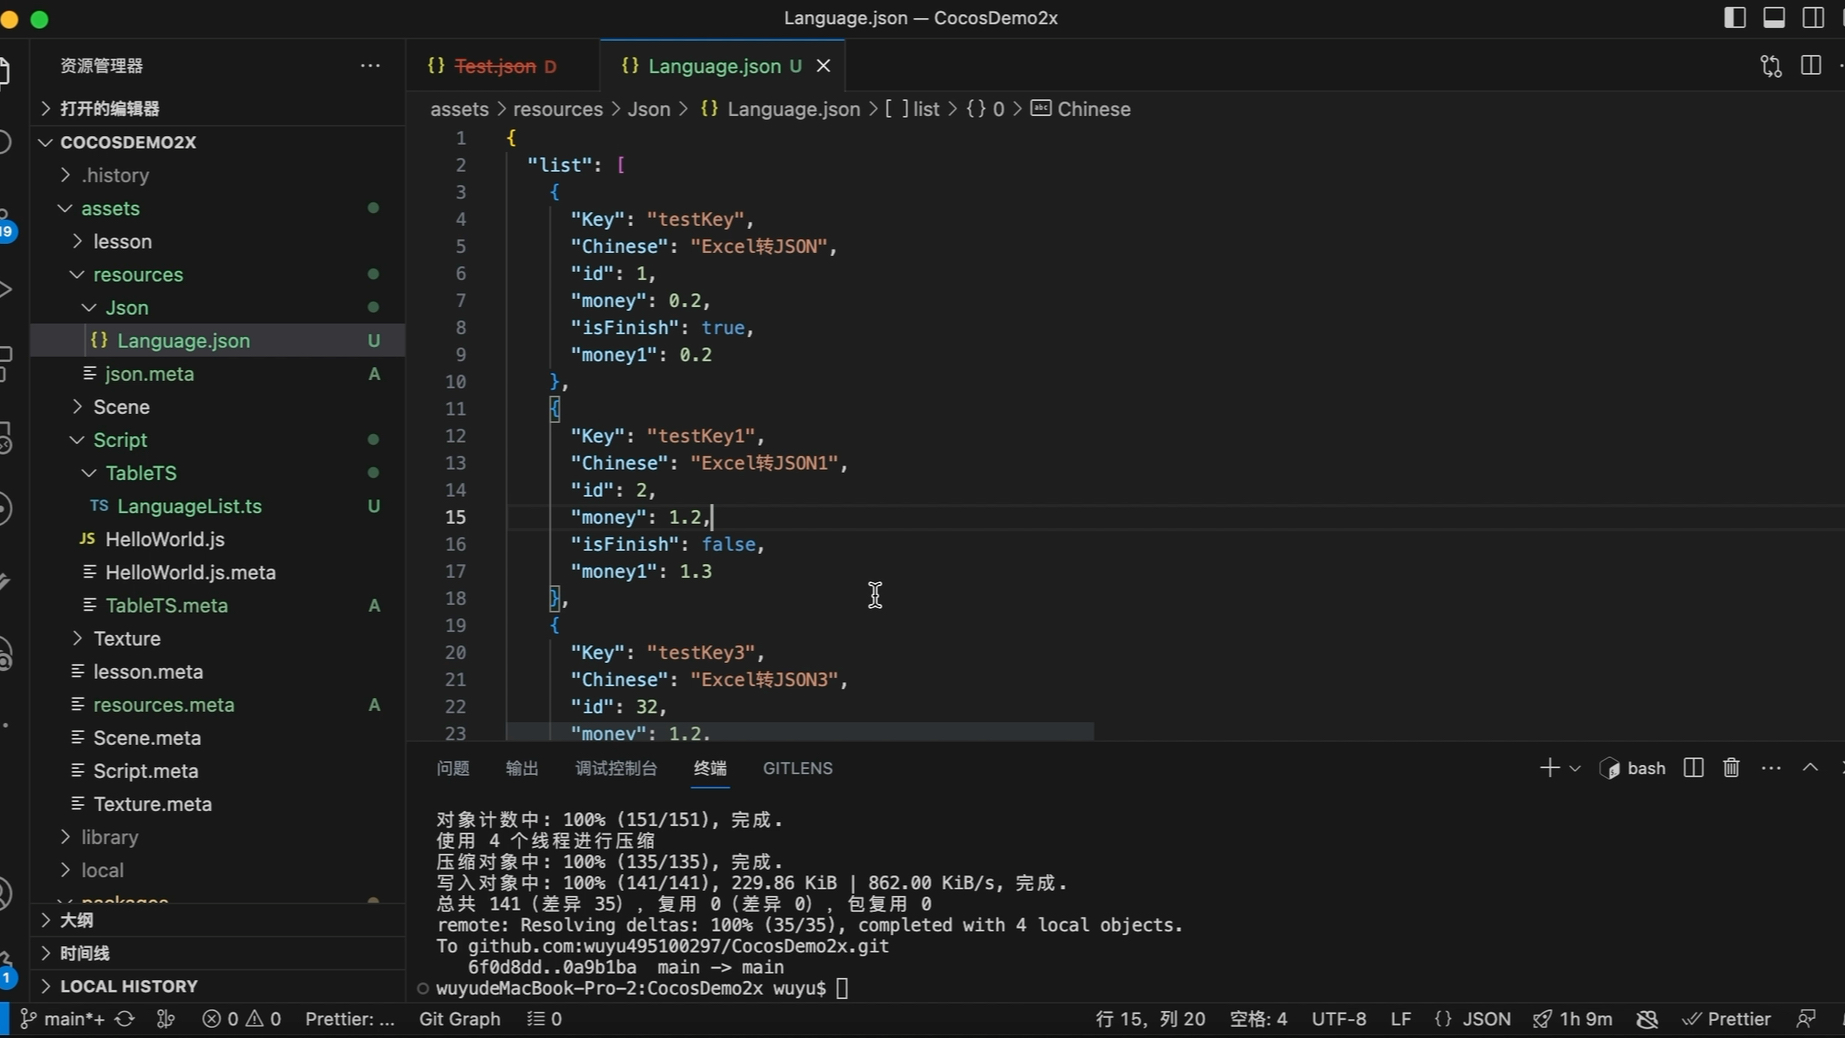Split the editor to the right
Image resolution: width=1845 pixels, height=1038 pixels.
click(x=1810, y=66)
